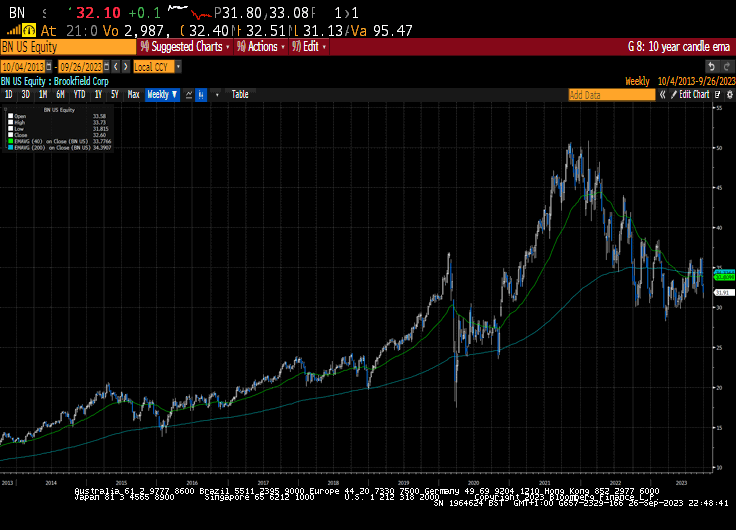Click the signal strength bars icon
The image size is (736, 530).
click(14, 31)
